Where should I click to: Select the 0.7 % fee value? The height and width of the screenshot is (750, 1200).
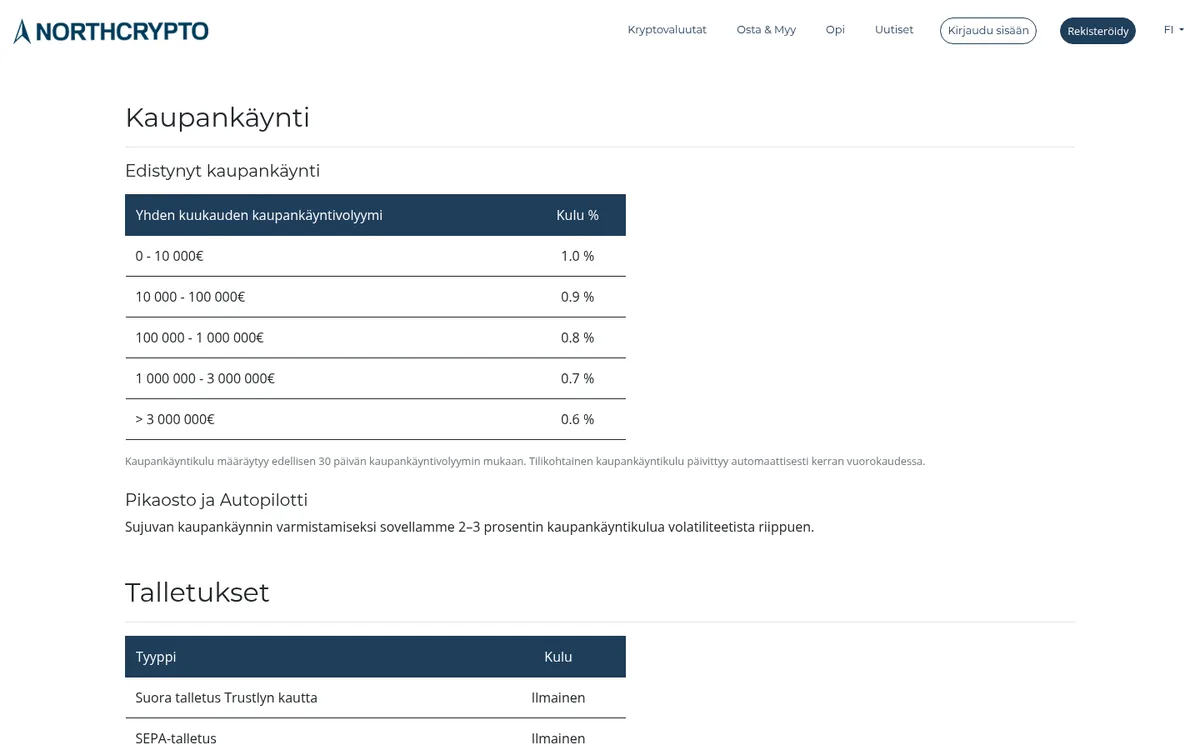tap(578, 379)
